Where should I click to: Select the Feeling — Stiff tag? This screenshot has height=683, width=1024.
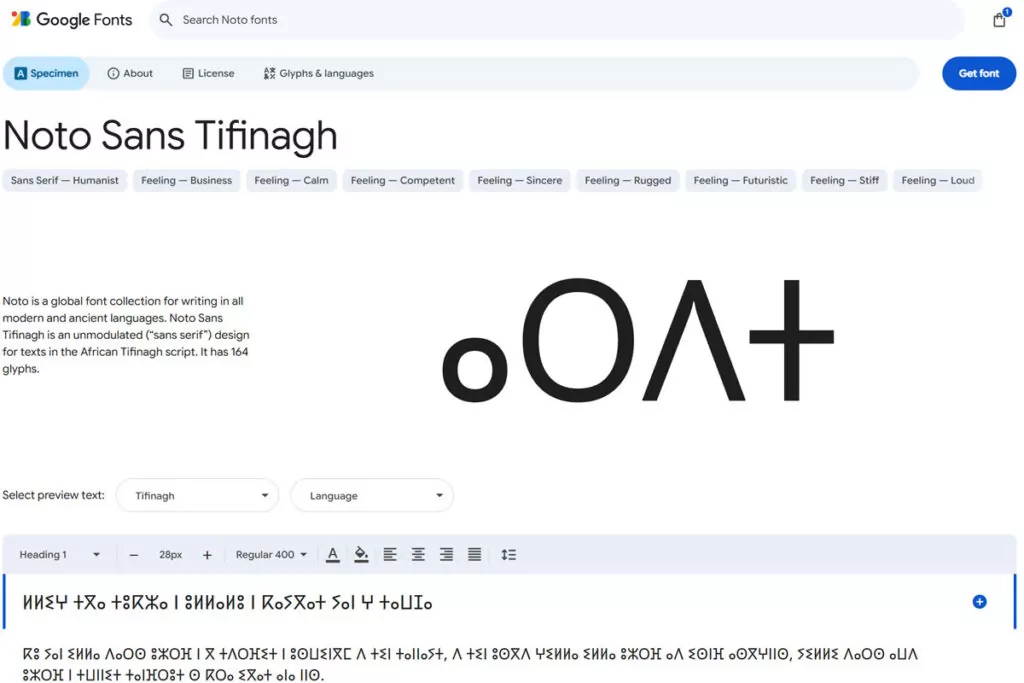844,180
